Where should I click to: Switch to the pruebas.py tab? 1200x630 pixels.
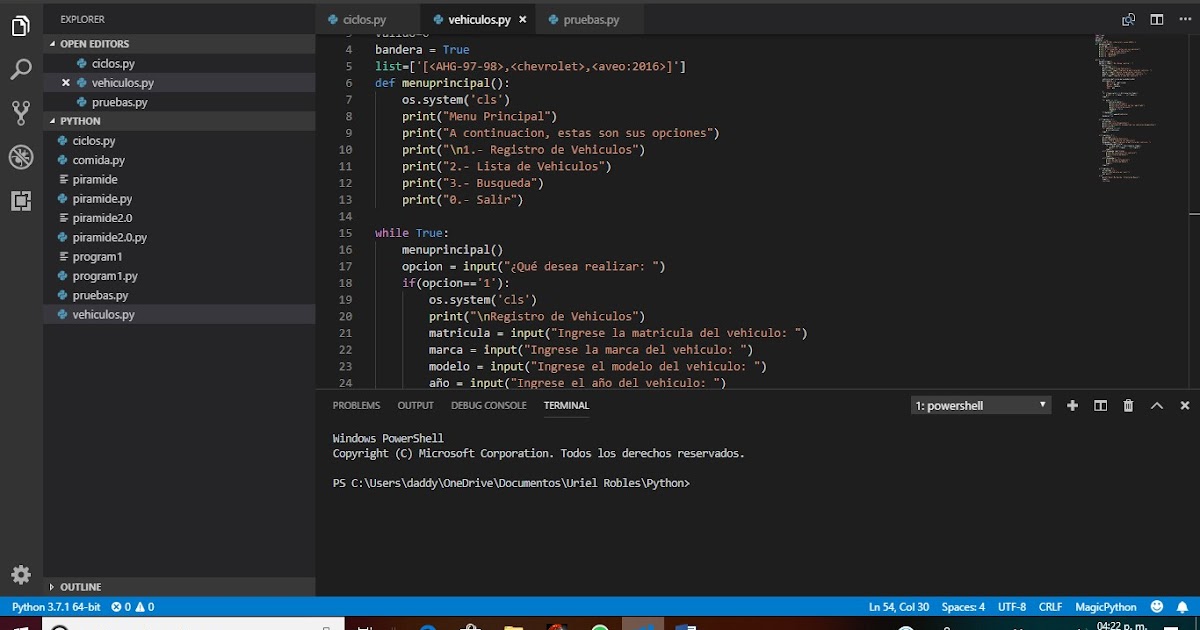pyautogui.click(x=588, y=18)
